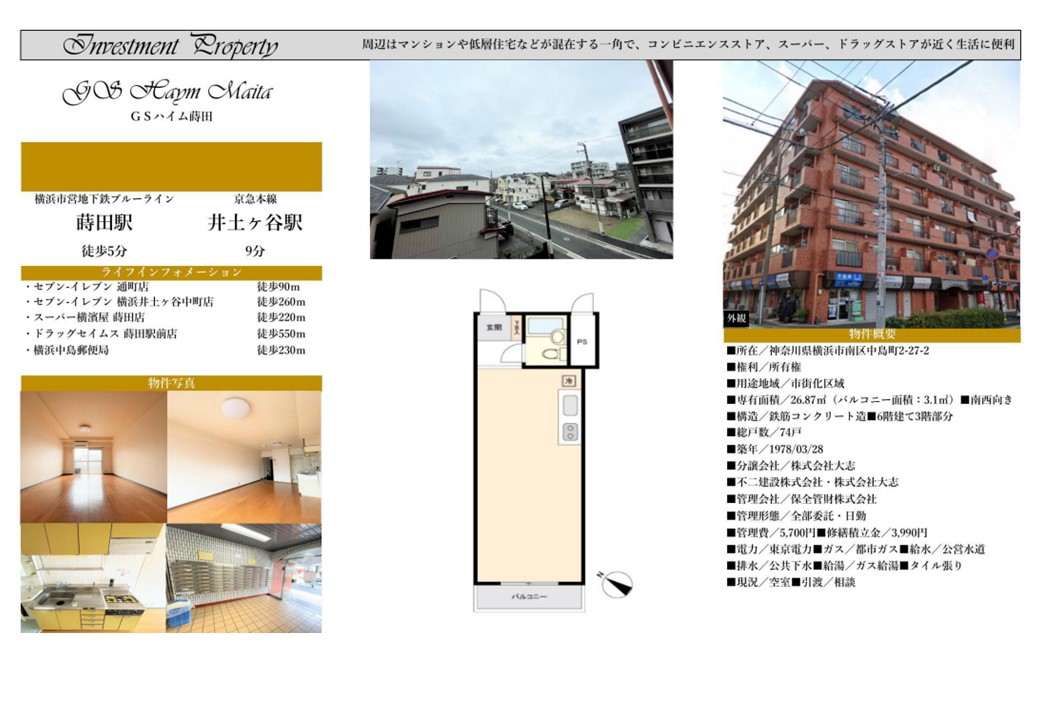1040x720 pixels.
Task: Click the two-burner stove symbol
Action: coord(570,432)
